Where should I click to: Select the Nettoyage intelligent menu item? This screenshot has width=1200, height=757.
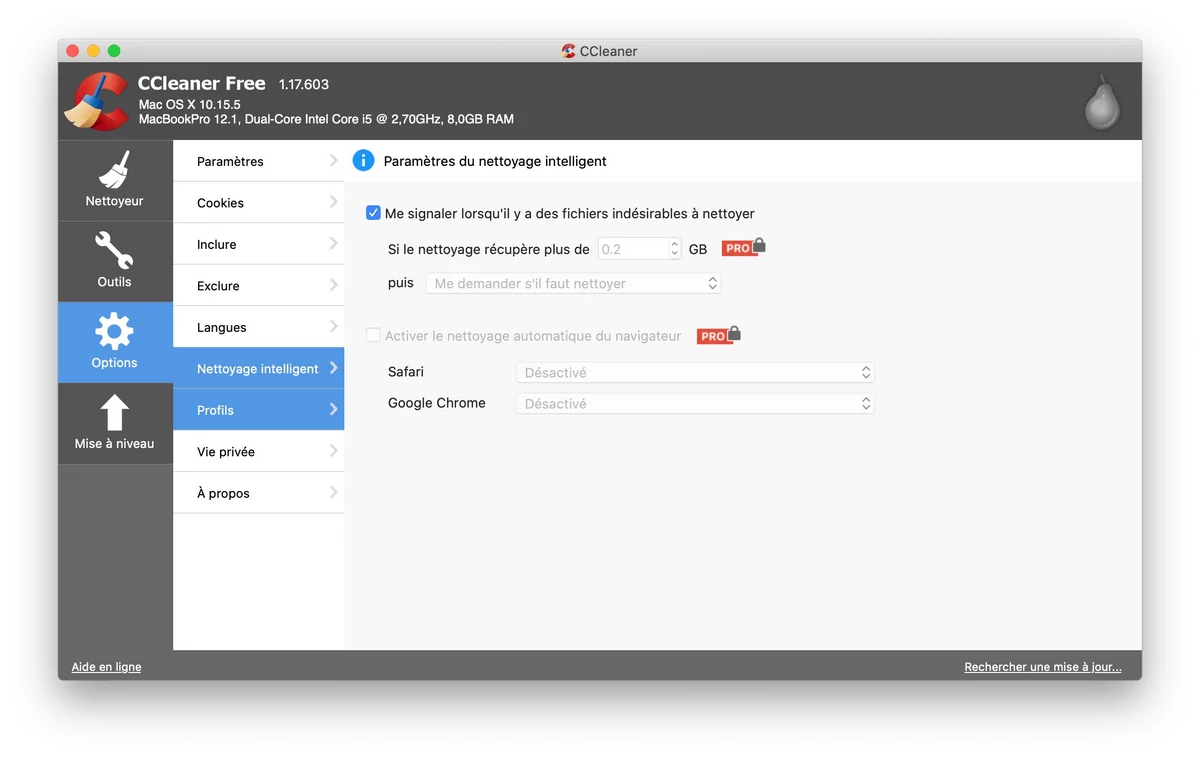259,369
